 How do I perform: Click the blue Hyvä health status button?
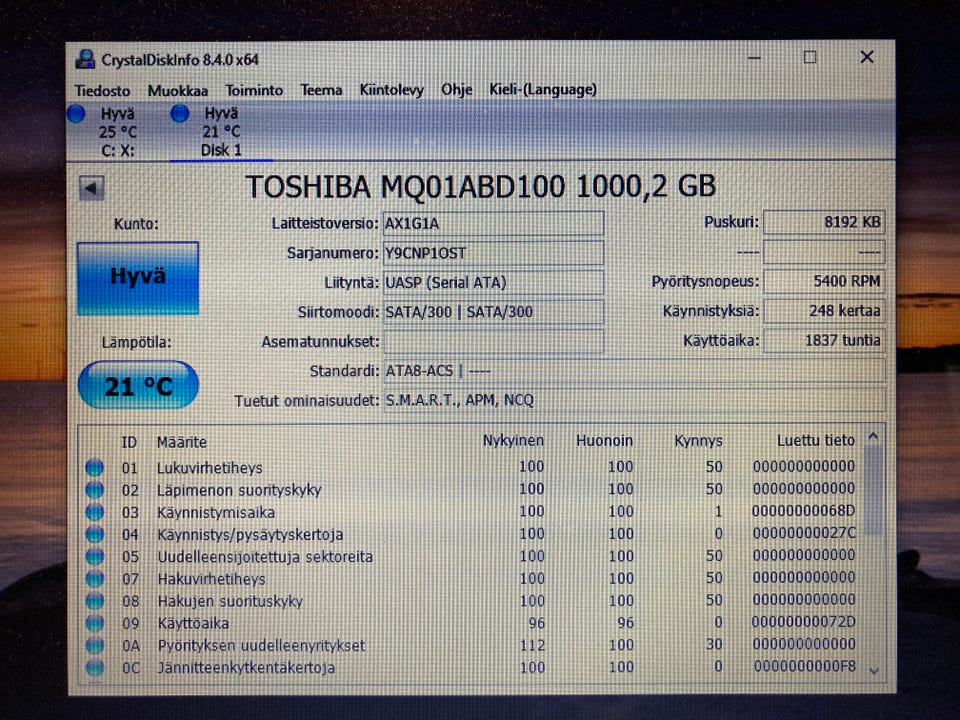click(138, 278)
